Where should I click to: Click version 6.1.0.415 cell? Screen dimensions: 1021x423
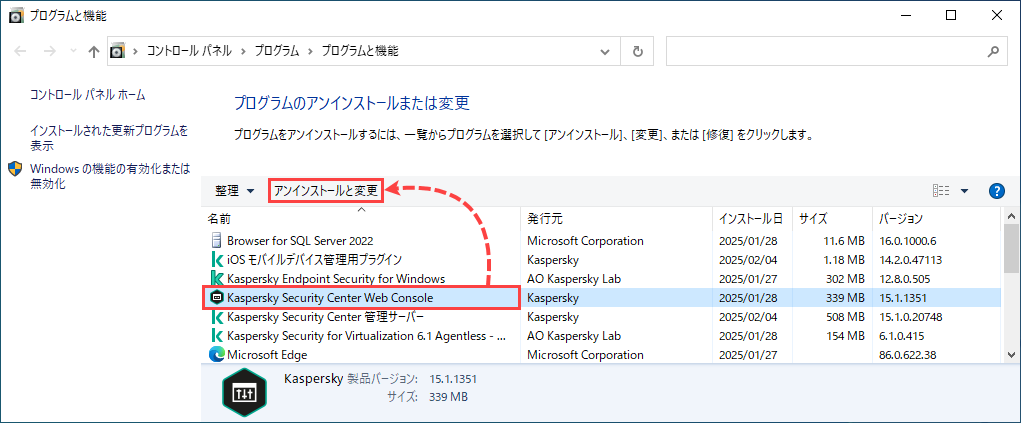point(901,336)
